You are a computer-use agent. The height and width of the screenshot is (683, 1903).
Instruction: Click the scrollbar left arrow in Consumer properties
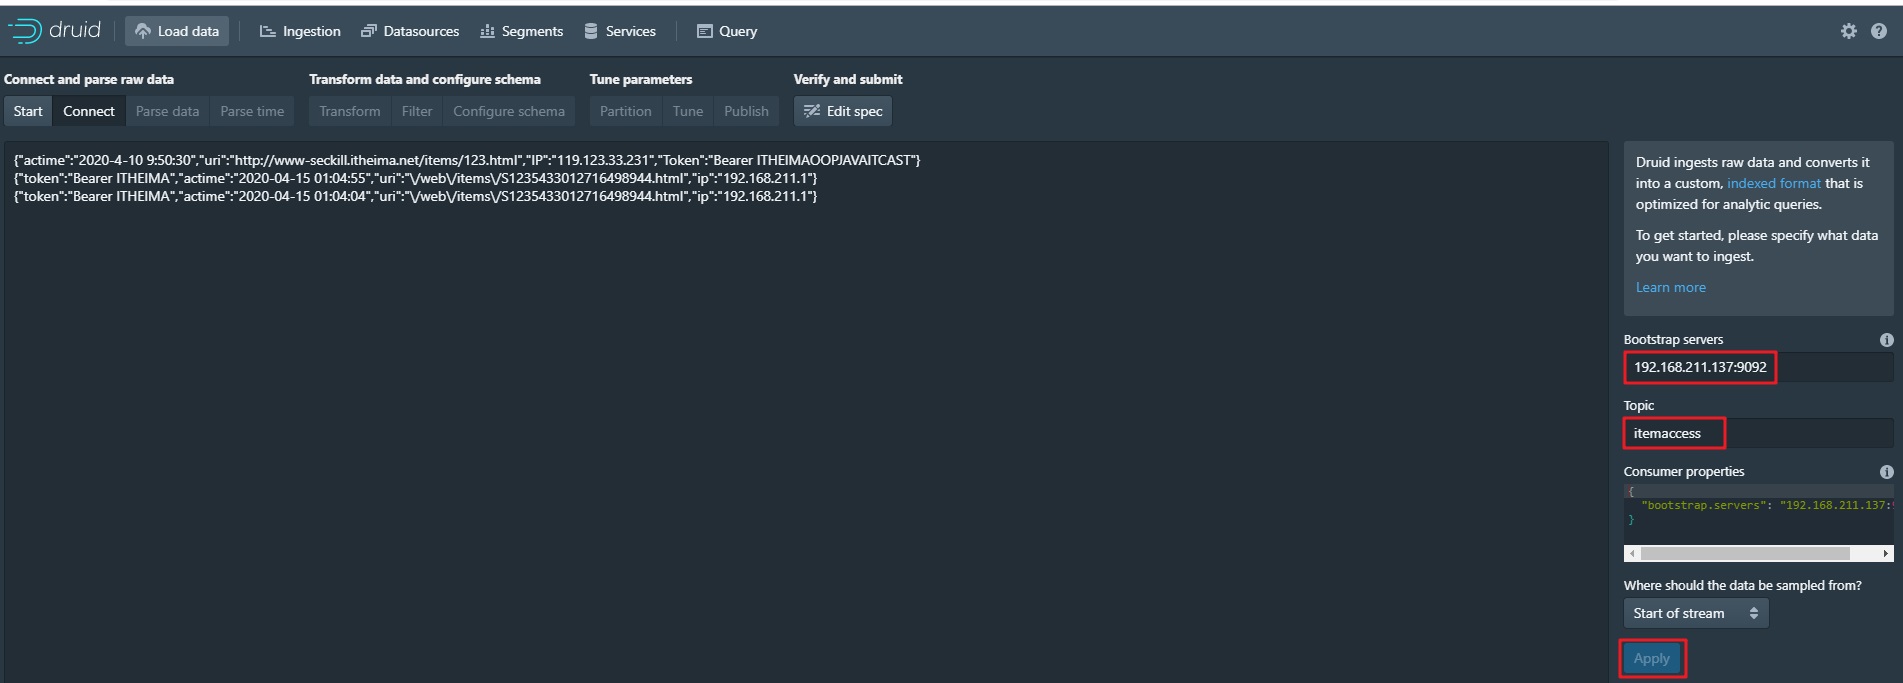tap(1632, 553)
